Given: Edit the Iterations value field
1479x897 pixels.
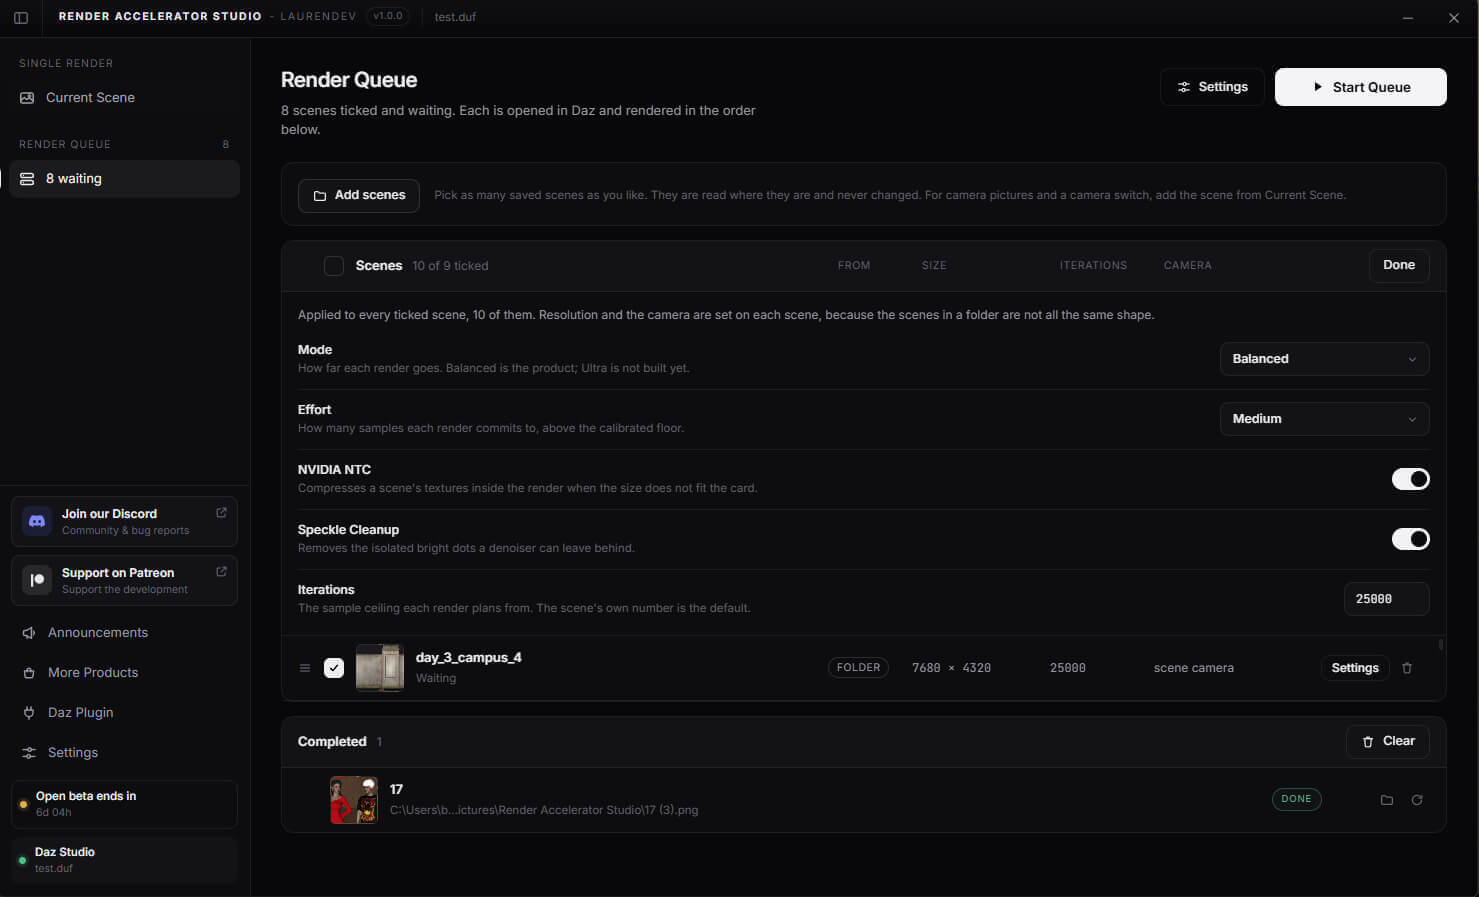Looking at the screenshot, I should 1386,599.
